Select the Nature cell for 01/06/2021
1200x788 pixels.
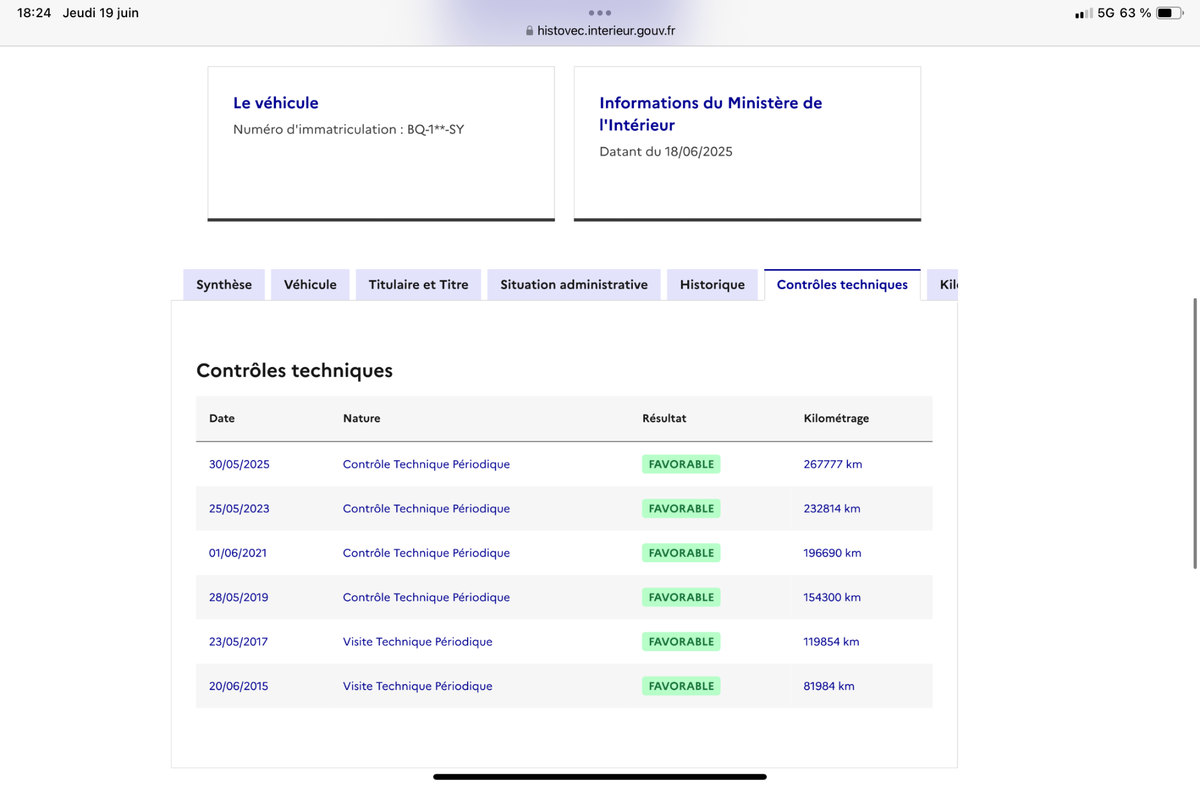click(426, 553)
